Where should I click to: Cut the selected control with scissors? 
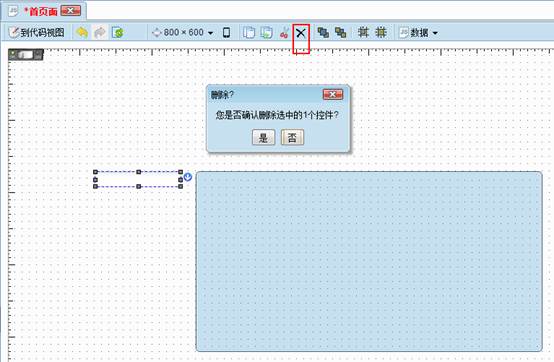point(284,32)
